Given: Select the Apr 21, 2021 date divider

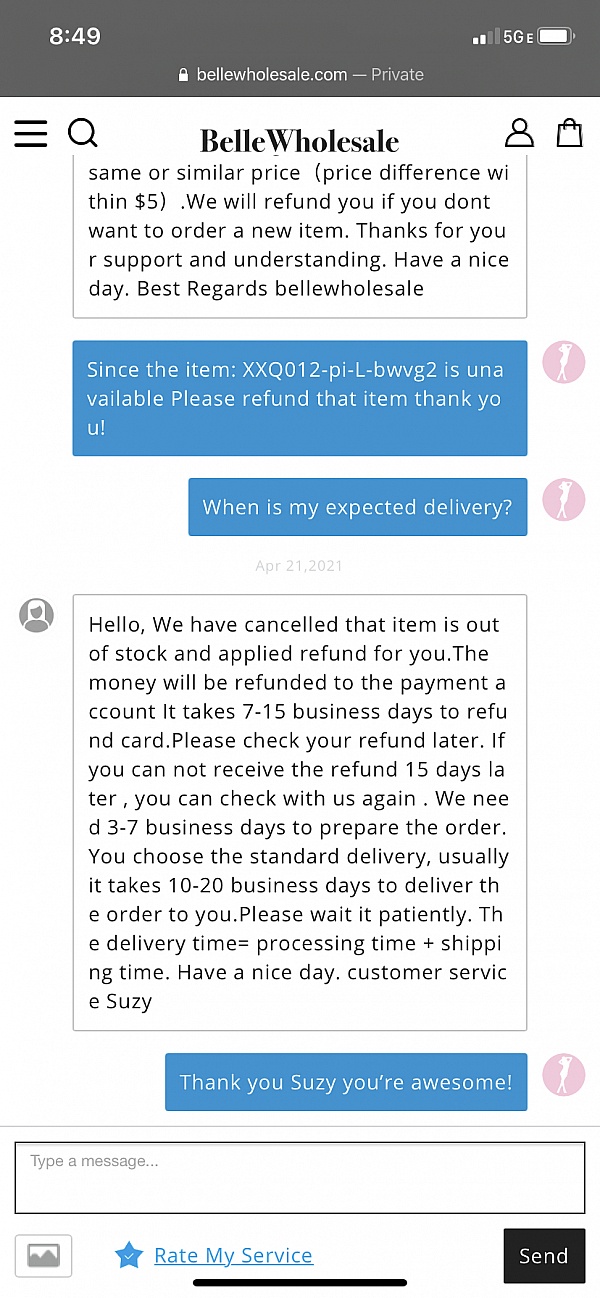Looking at the screenshot, I should pyautogui.click(x=299, y=565).
